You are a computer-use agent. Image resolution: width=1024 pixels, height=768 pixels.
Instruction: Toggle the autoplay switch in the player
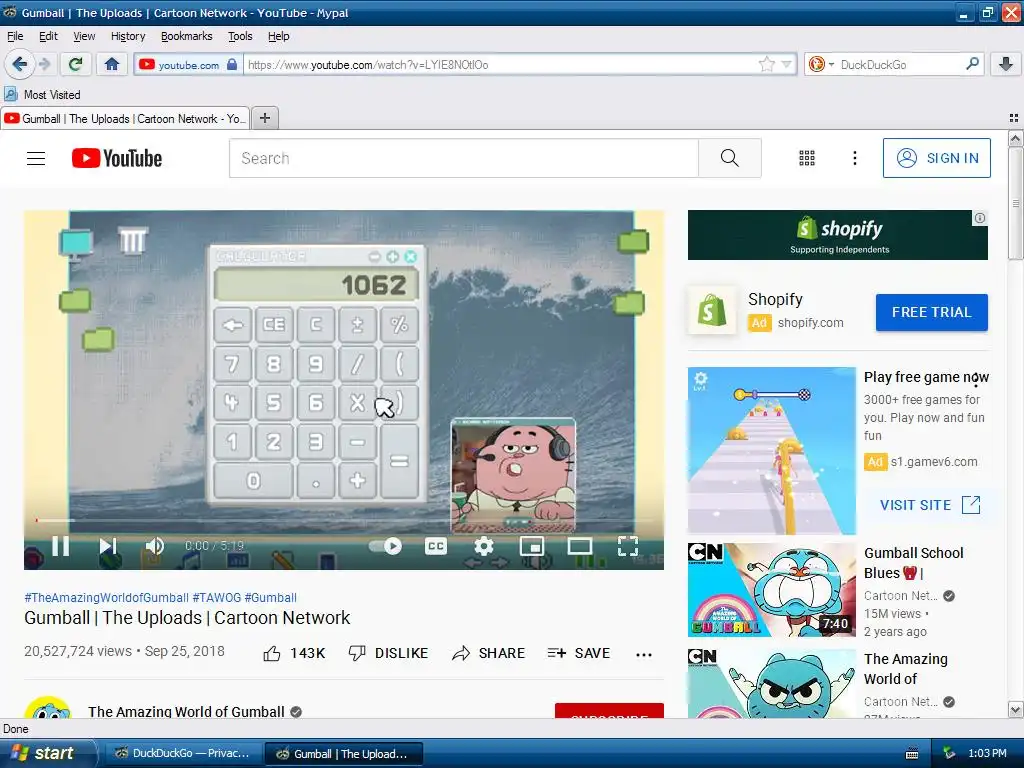[385, 546]
